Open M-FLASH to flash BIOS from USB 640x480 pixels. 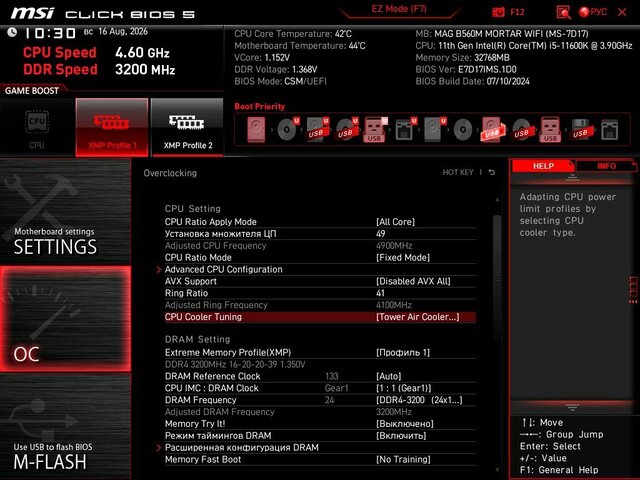(x=65, y=427)
